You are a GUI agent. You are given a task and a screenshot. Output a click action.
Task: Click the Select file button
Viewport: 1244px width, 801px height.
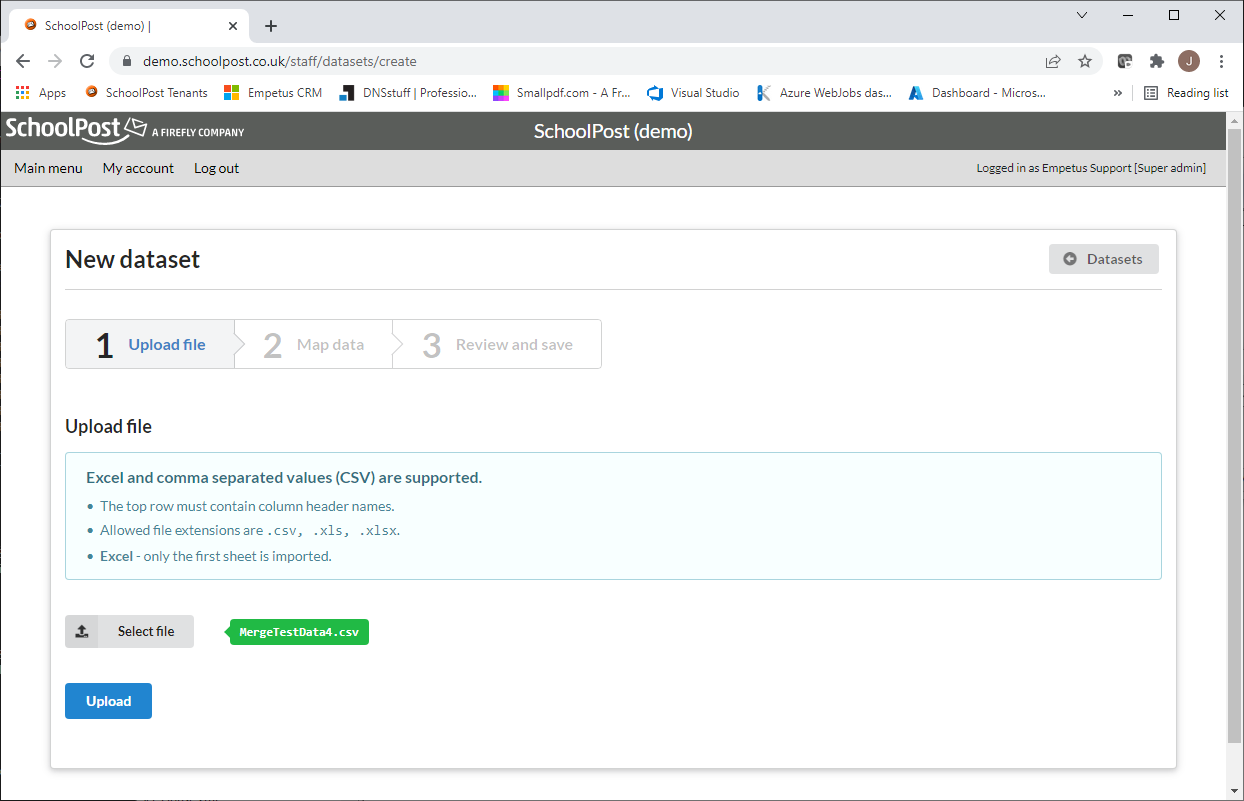129,631
